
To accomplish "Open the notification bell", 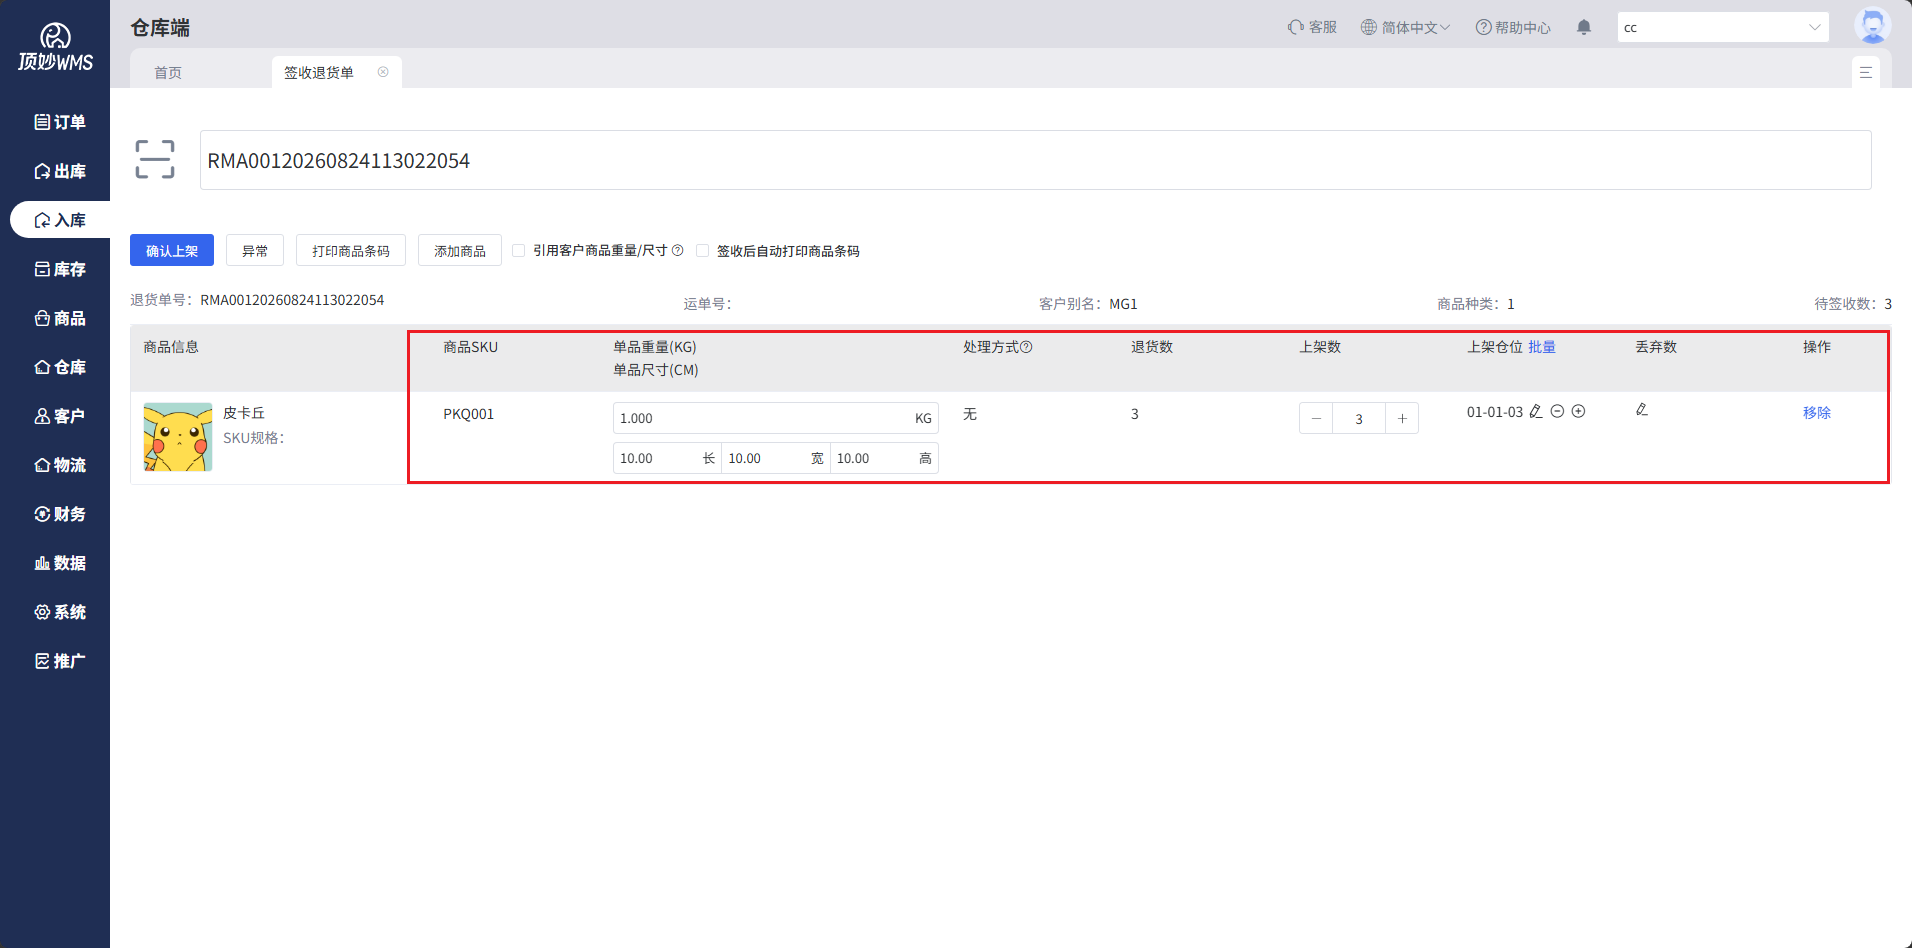I will [1584, 27].
